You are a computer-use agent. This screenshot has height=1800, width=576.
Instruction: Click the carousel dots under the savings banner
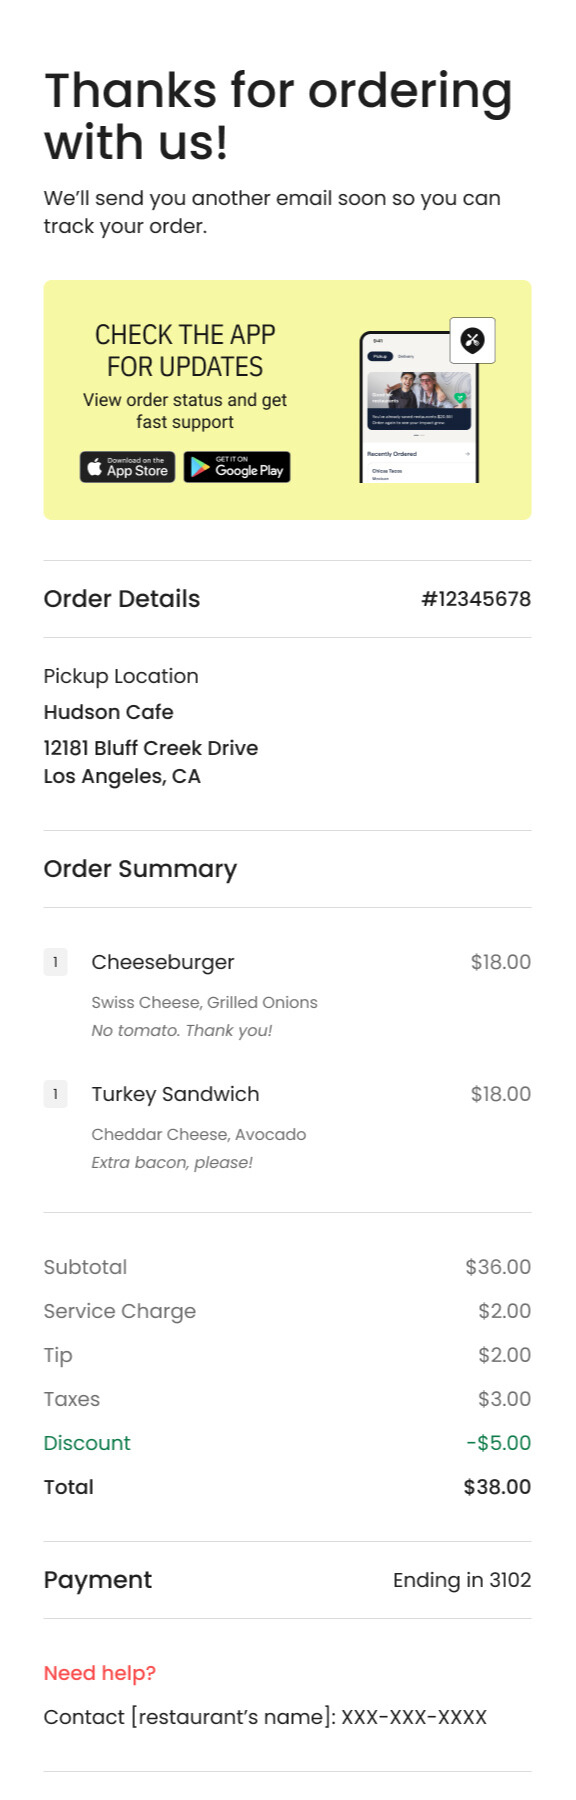[420, 434]
